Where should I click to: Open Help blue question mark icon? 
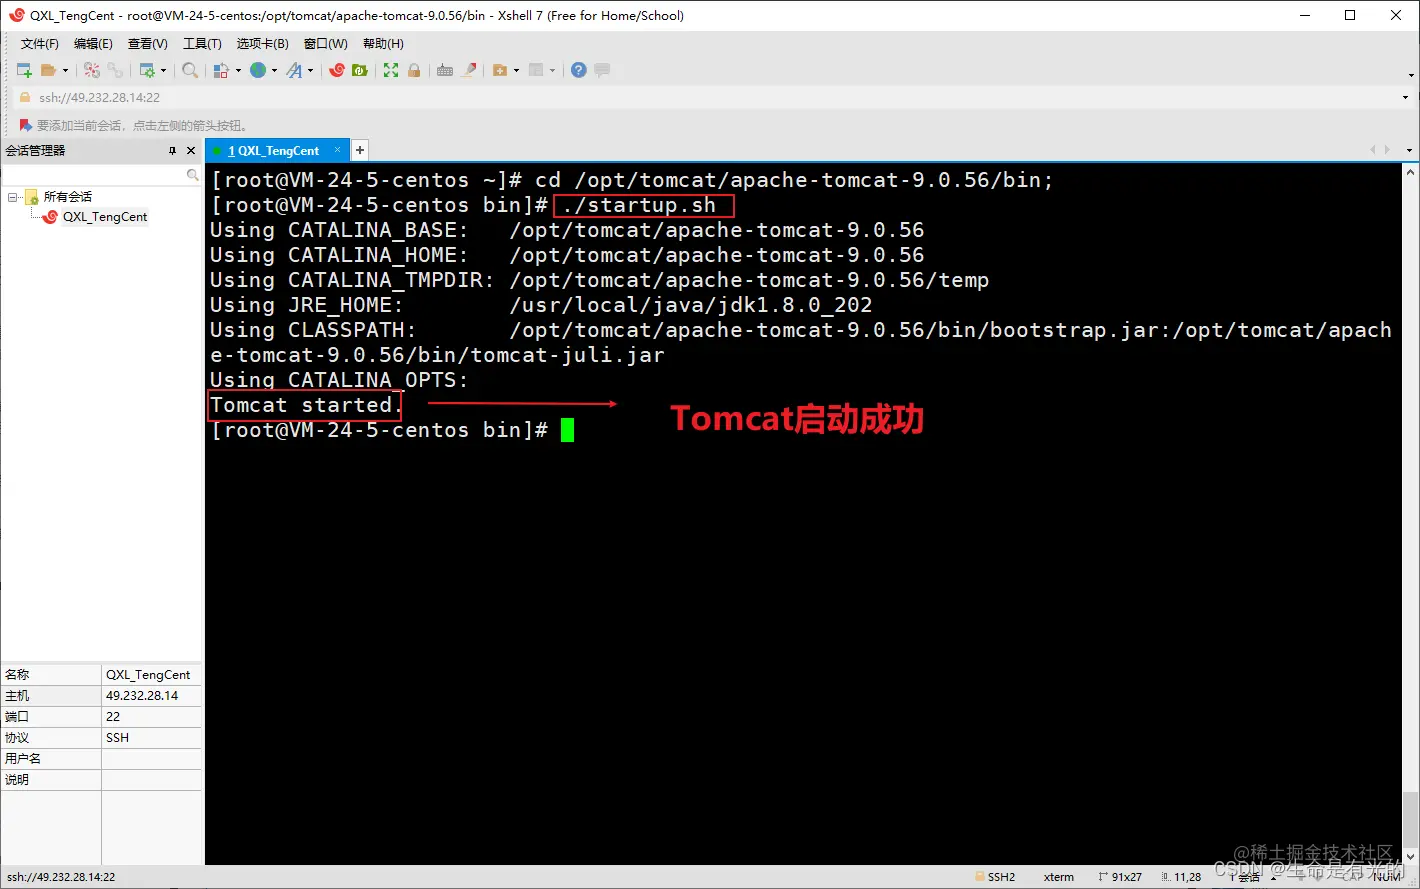pyautogui.click(x=578, y=70)
